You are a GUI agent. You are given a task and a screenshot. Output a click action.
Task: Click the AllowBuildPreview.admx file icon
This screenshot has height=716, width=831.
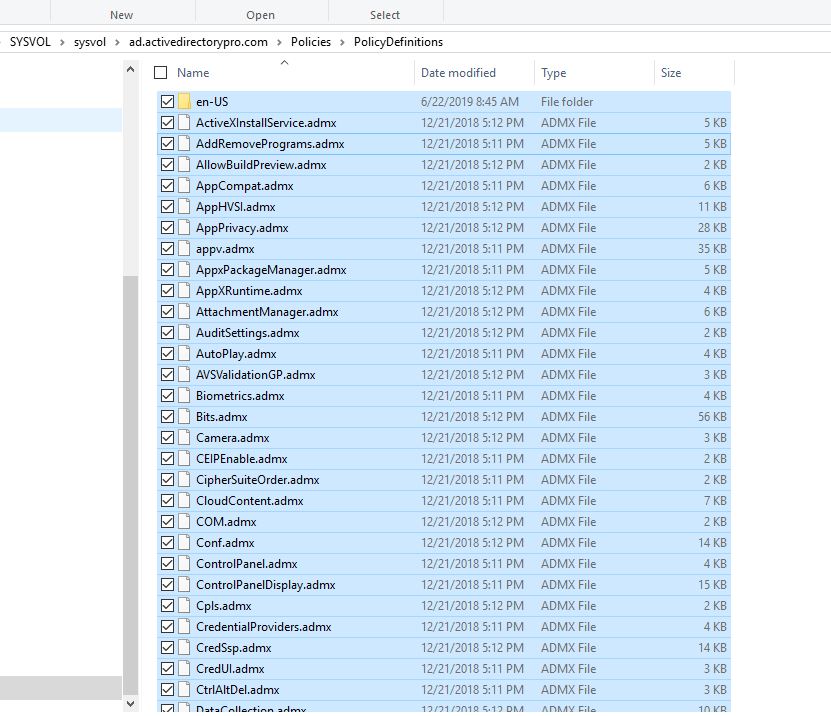click(x=184, y=165)
